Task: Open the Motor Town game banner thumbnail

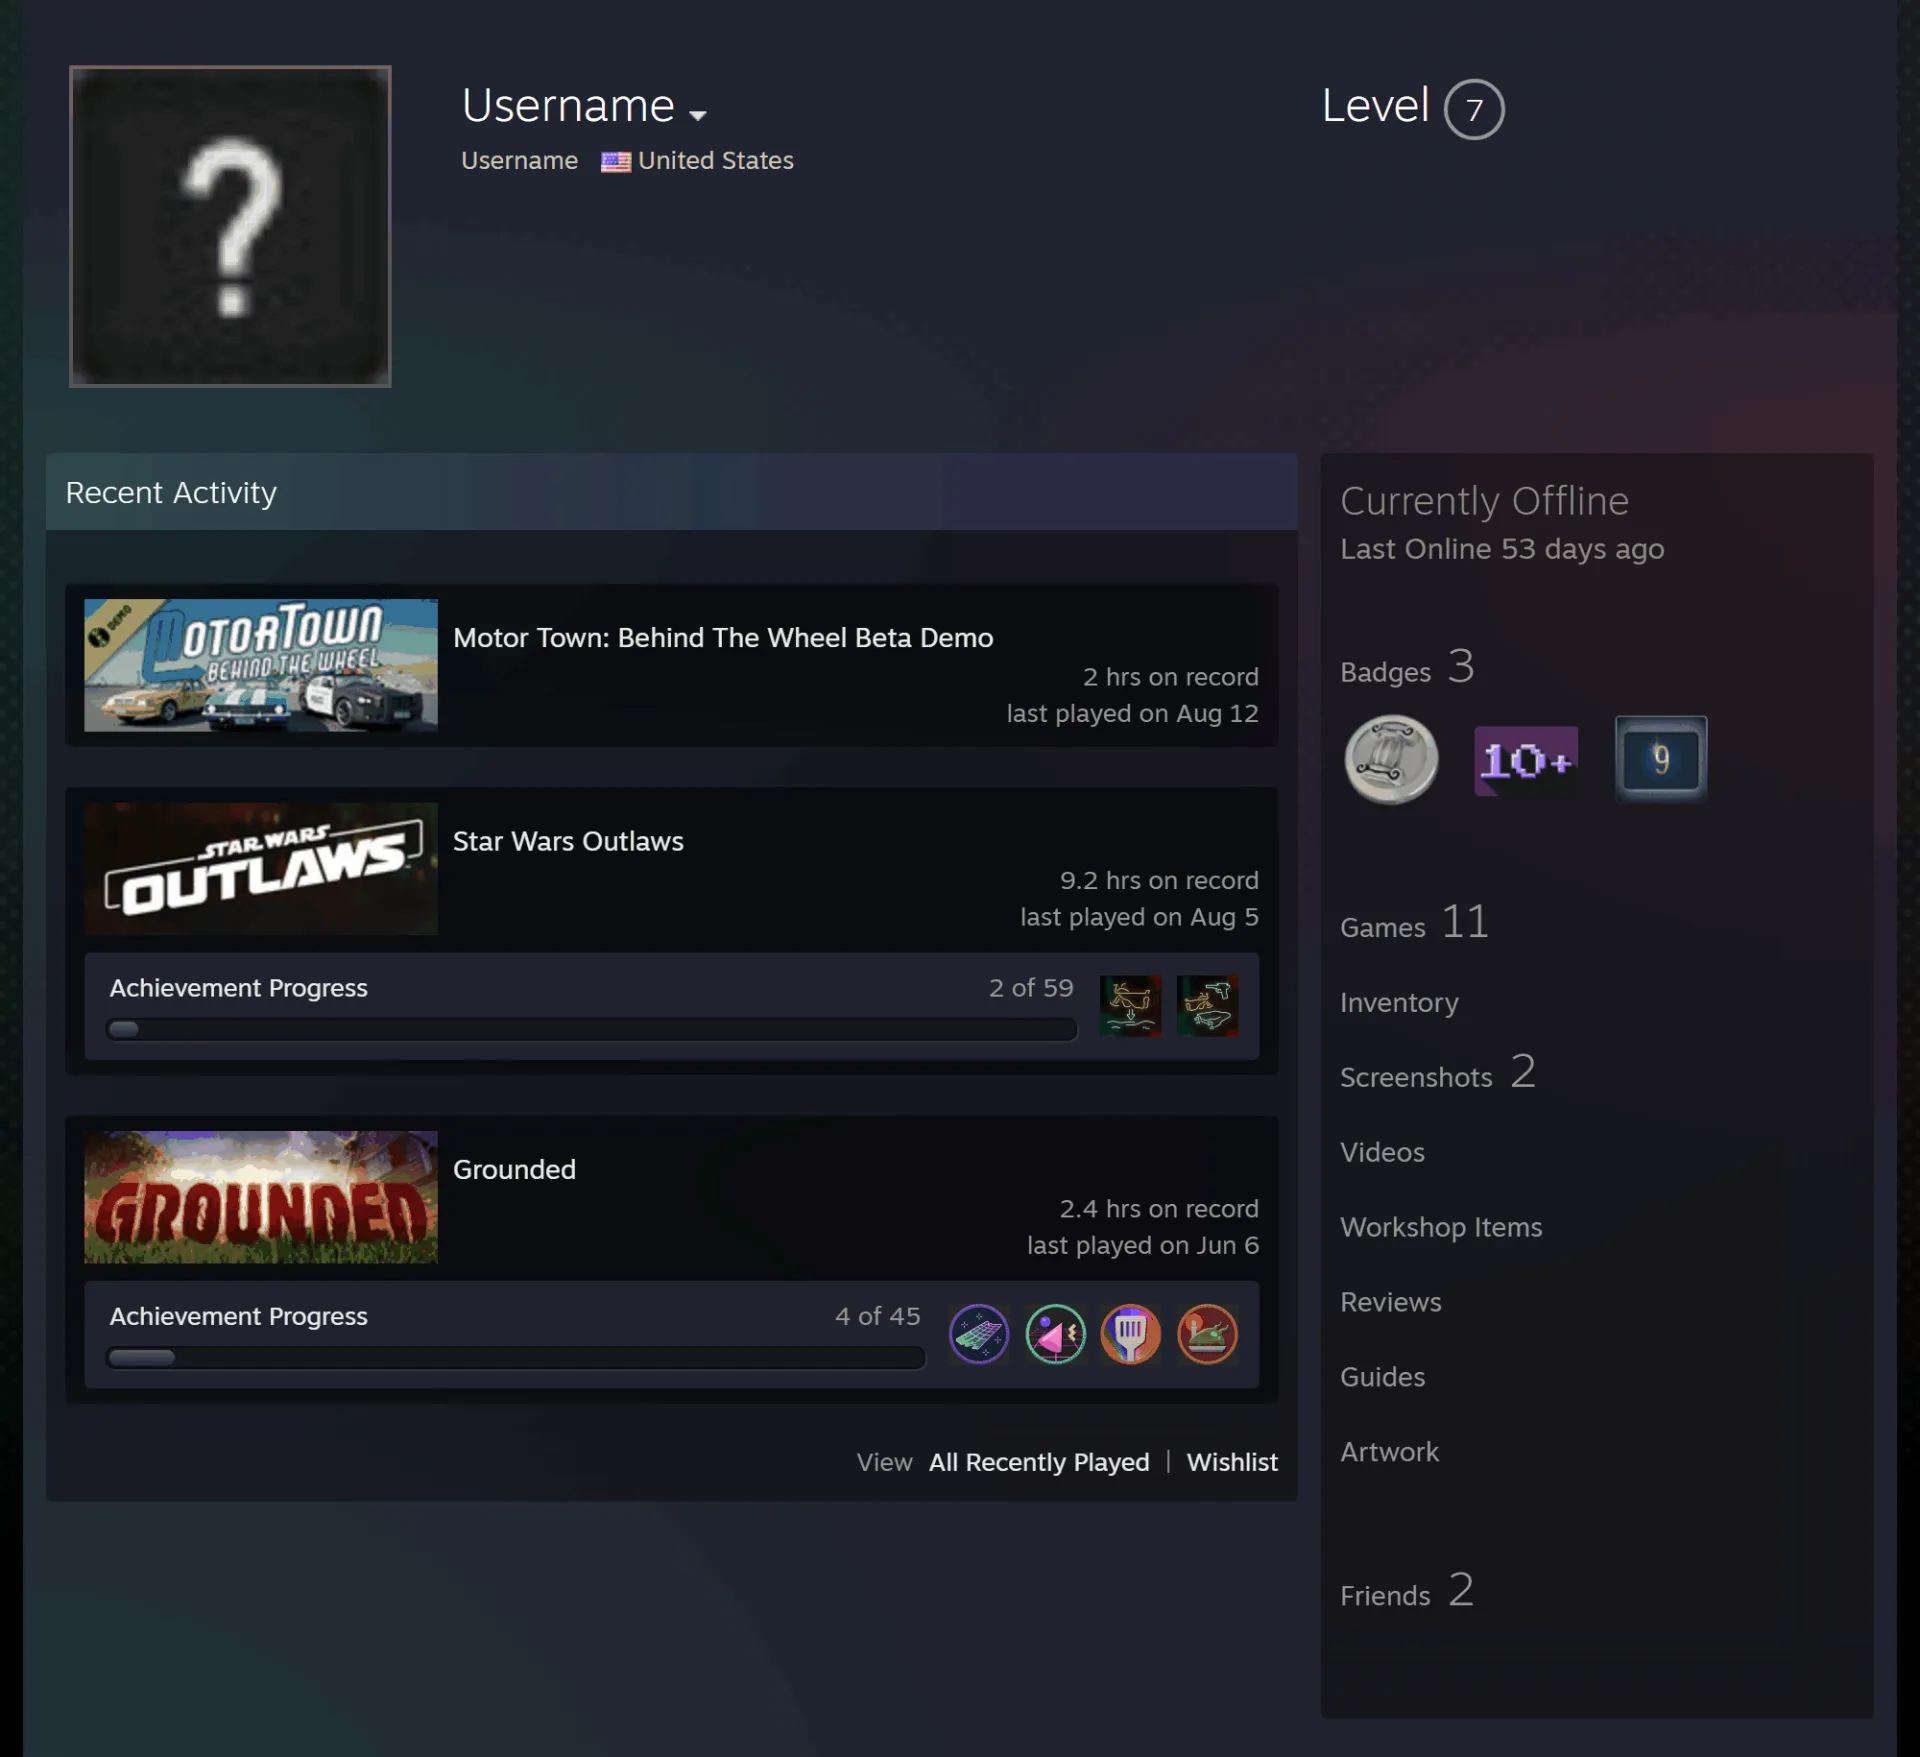Action: pos(261,665)
